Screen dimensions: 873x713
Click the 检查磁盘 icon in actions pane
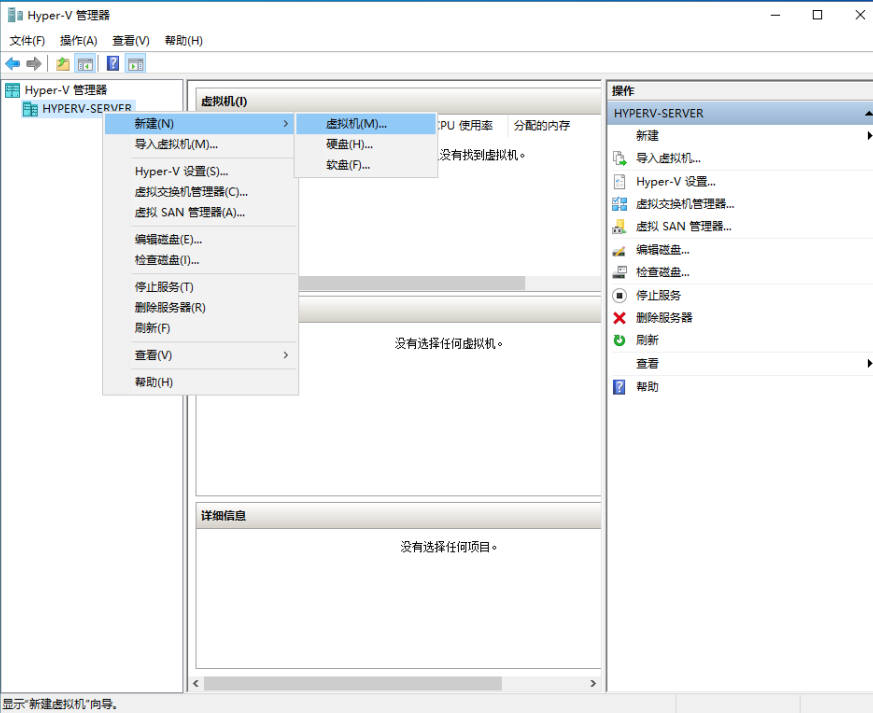tap(620, 272)
